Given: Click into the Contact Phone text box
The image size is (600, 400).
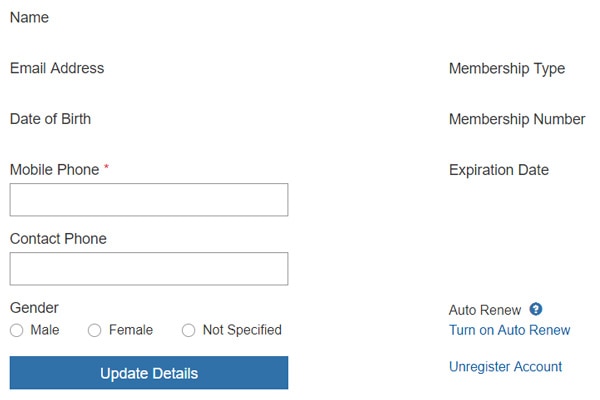Looking at the screenshot, I should point(149,269).
